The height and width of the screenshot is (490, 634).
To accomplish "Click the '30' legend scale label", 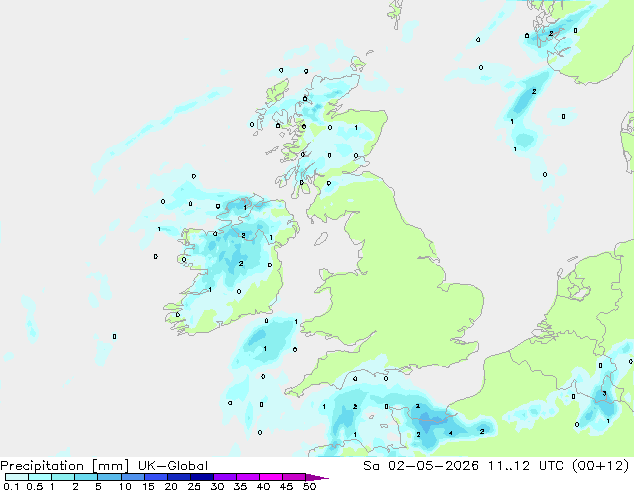I will 217,486.
